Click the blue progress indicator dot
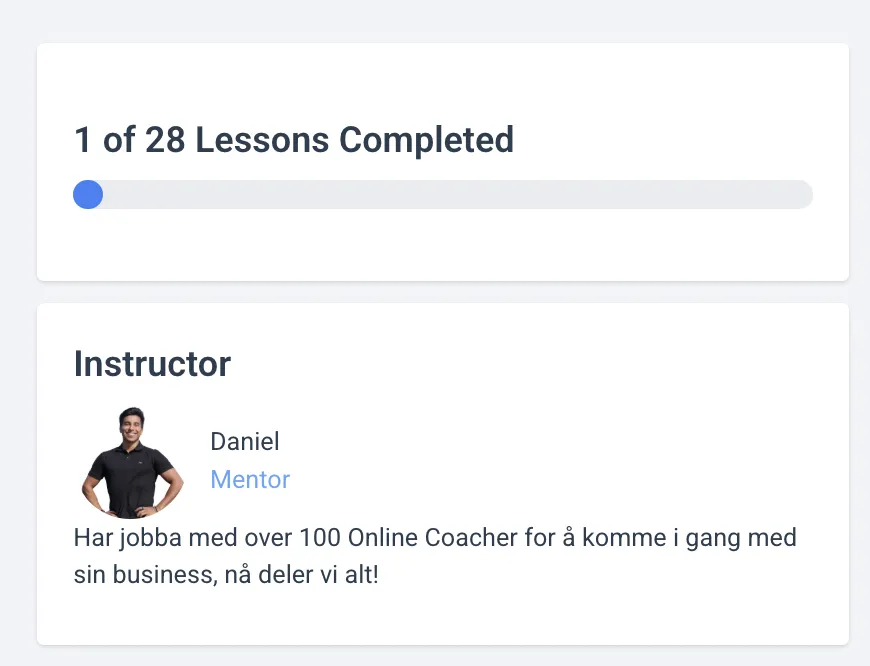The height and width of the screenshot is (666, 870). 88,194
